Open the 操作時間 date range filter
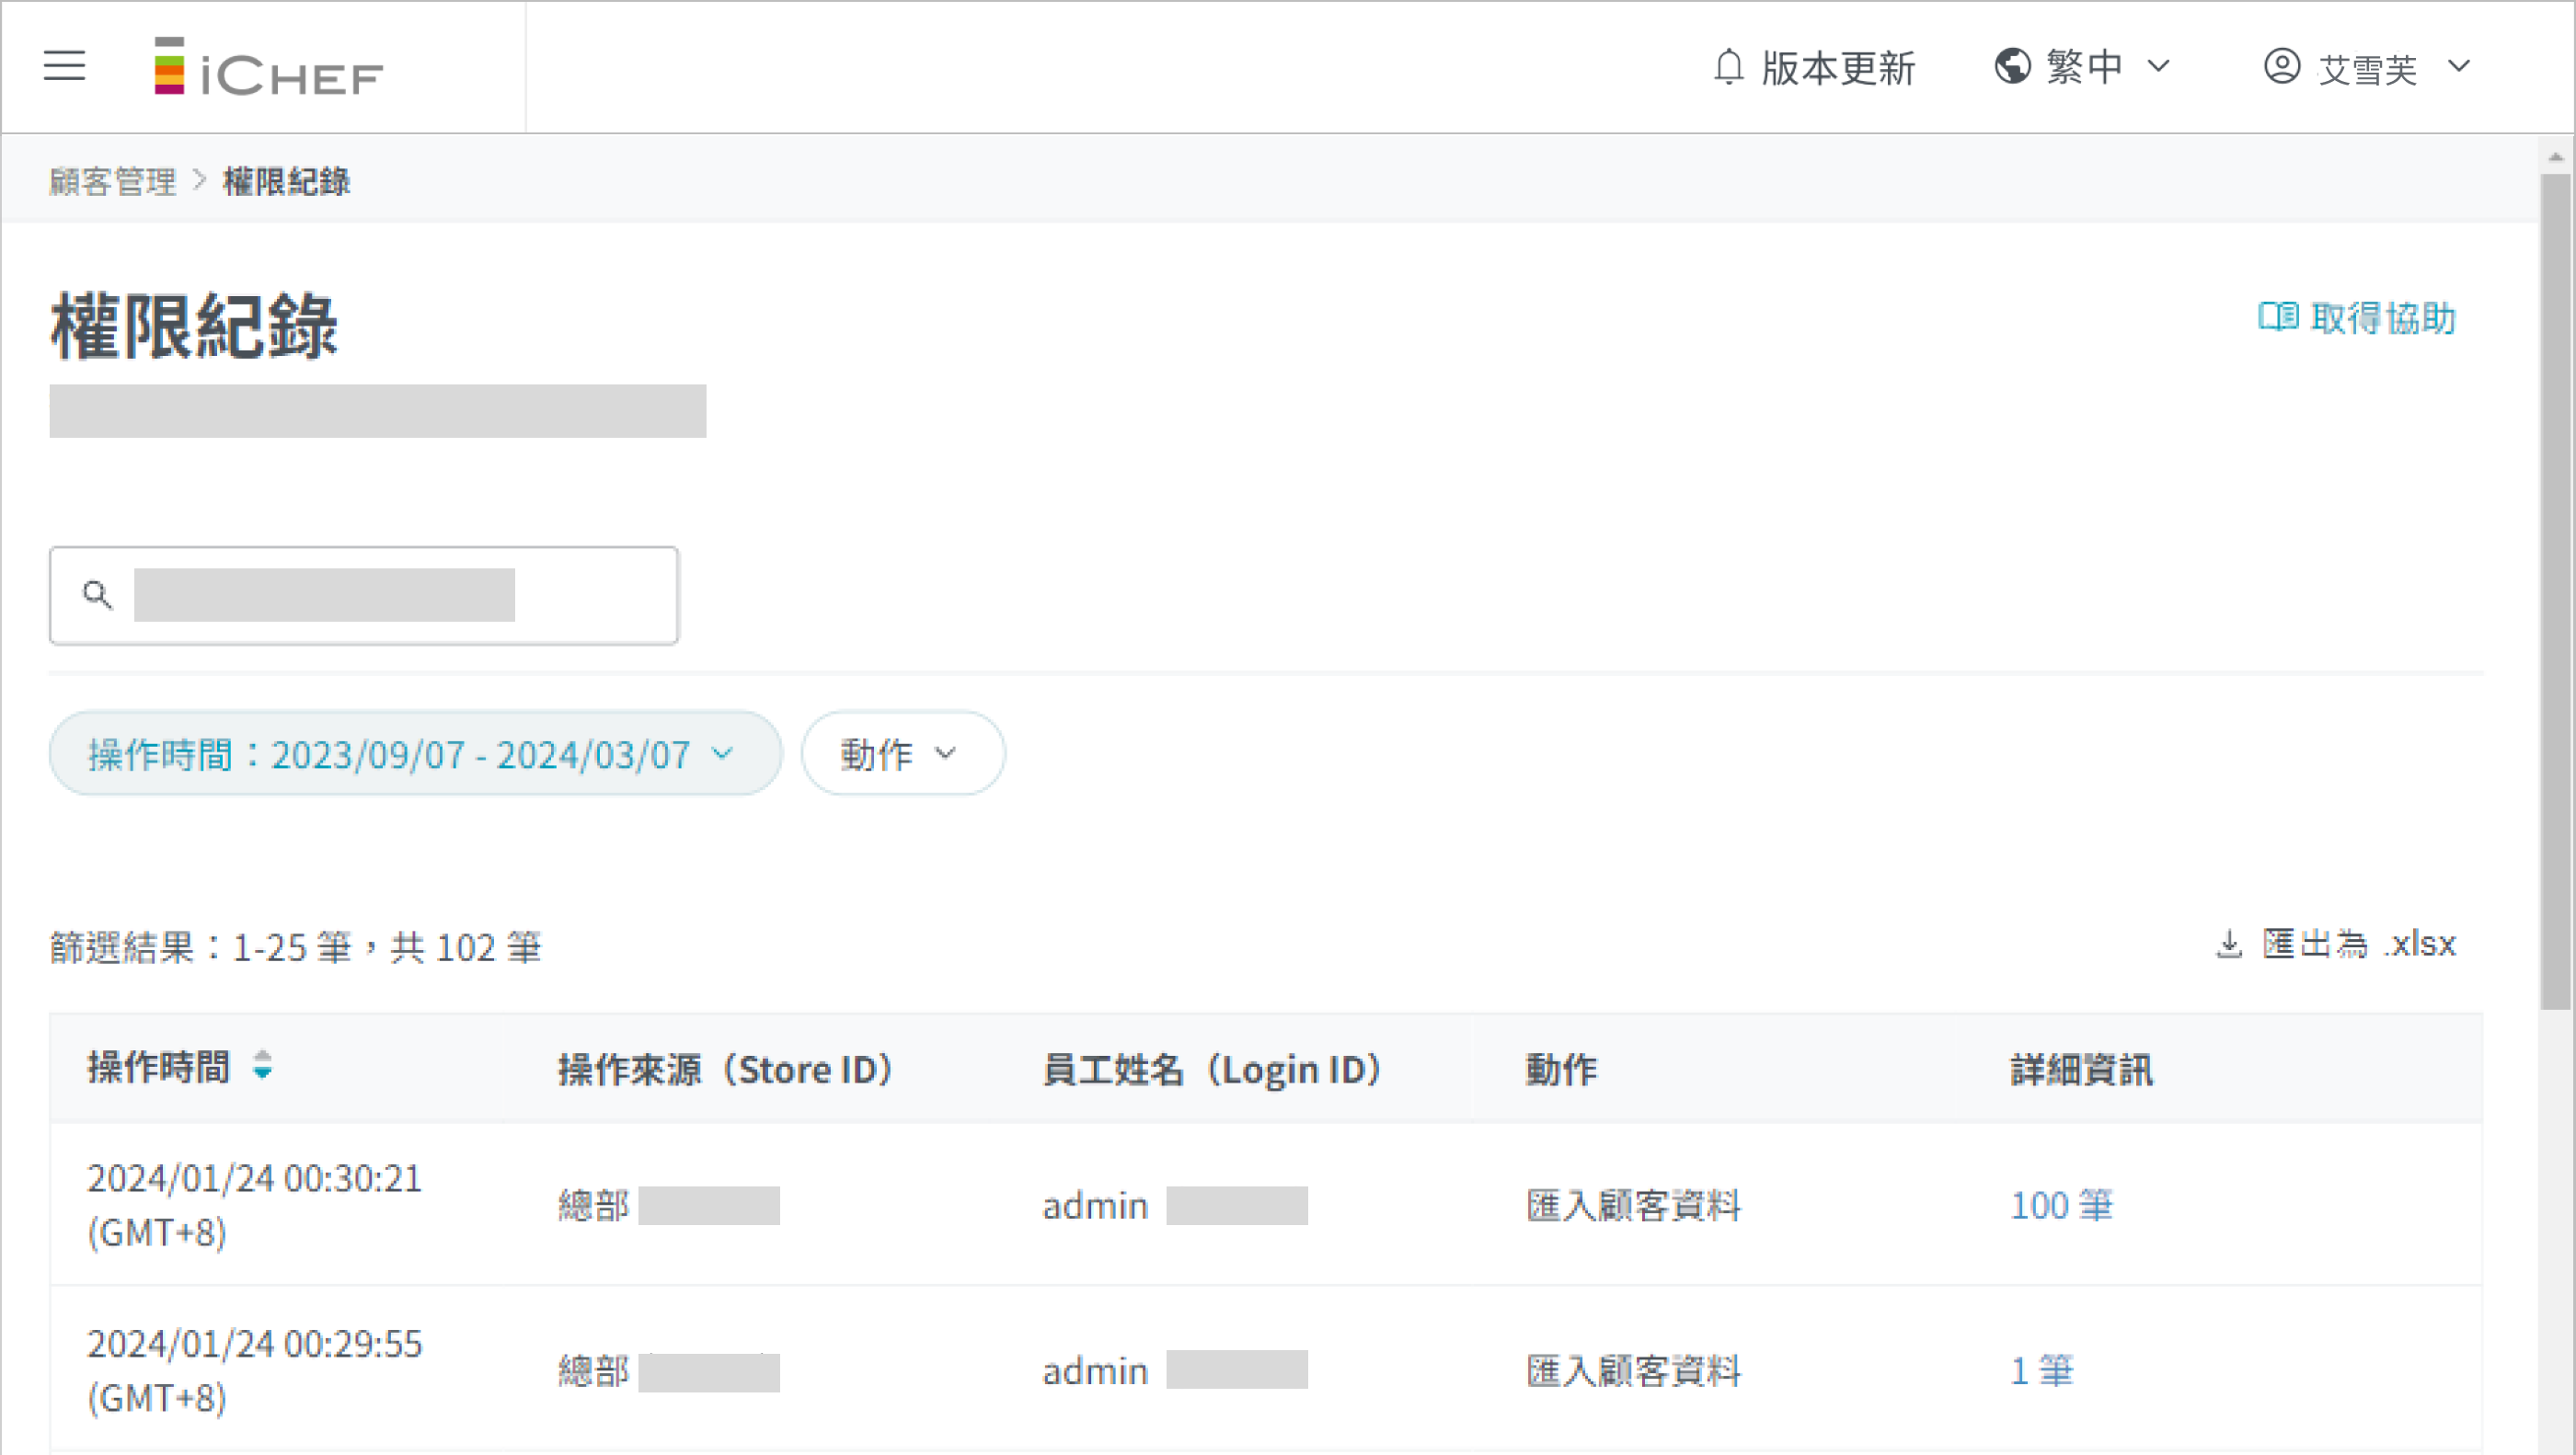Image resolution: width=2576 pixels, height=1455 pixels. [414, 754]
